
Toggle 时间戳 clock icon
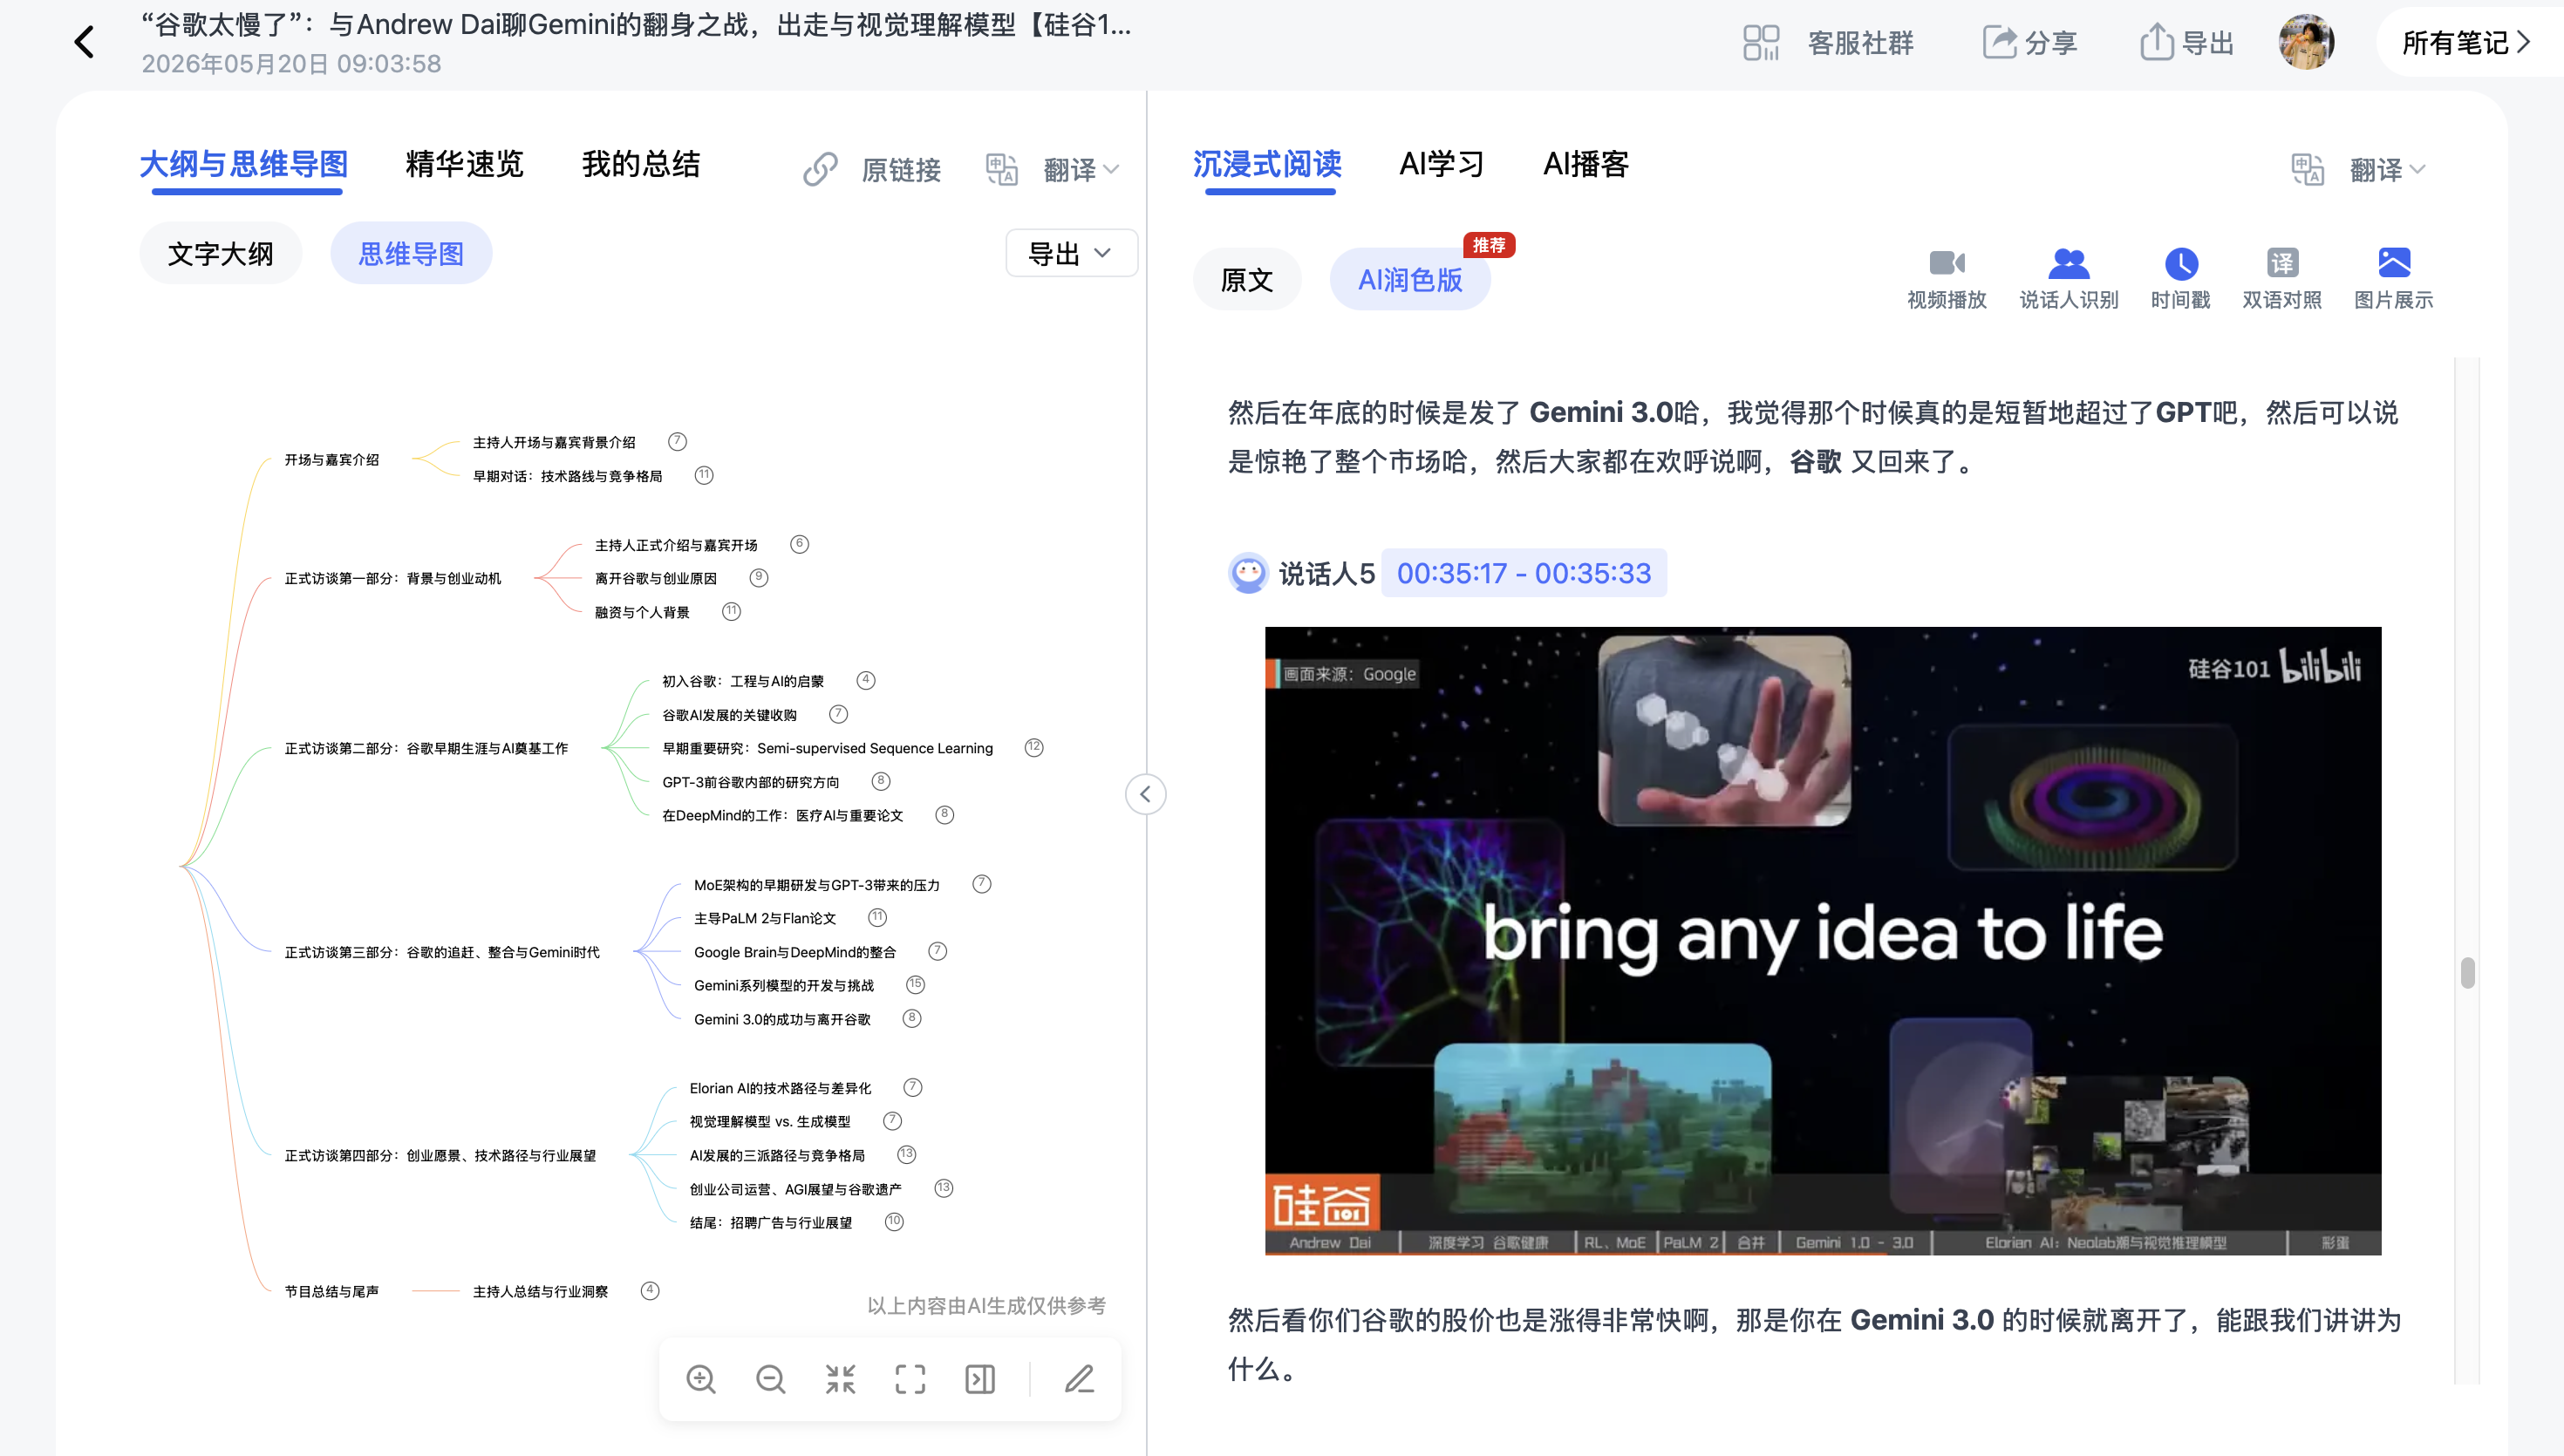pos(2181,263)
